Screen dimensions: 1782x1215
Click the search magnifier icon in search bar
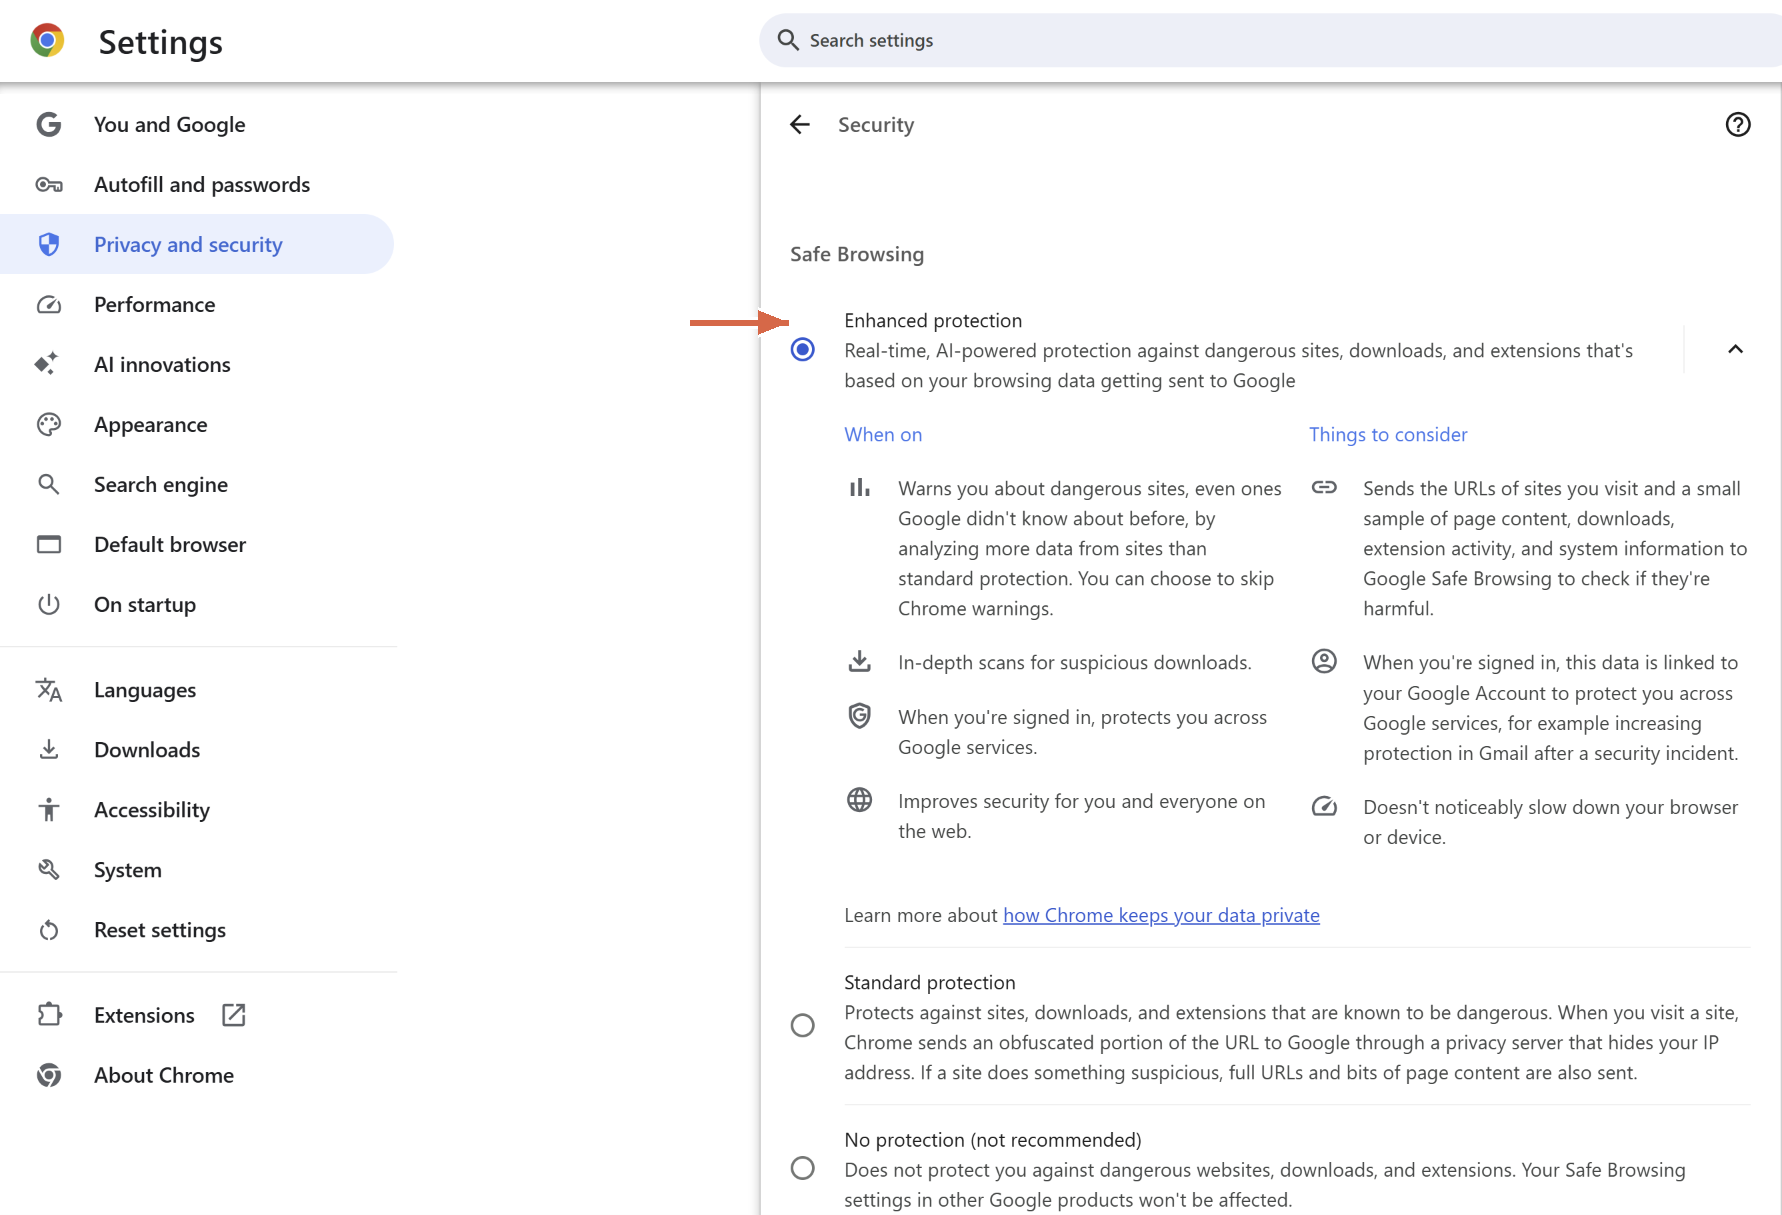pyautogui.click(x=788, y=40)
